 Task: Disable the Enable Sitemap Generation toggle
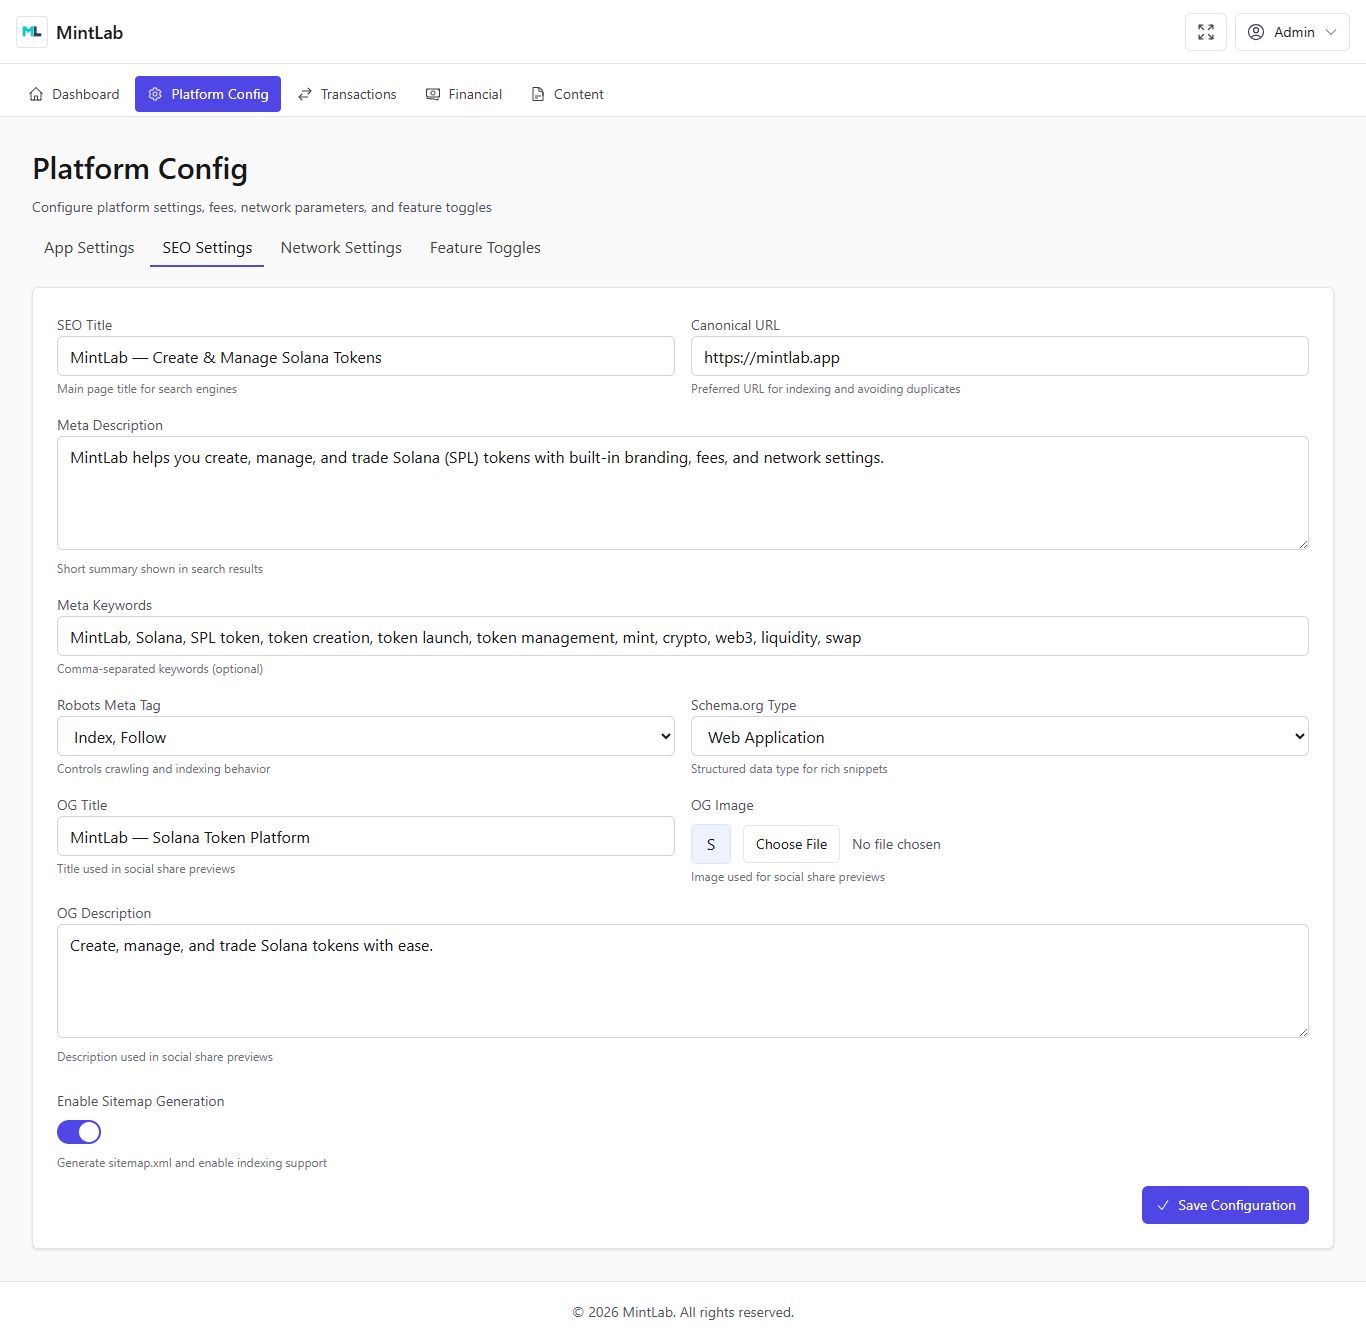coord(79,1131)
